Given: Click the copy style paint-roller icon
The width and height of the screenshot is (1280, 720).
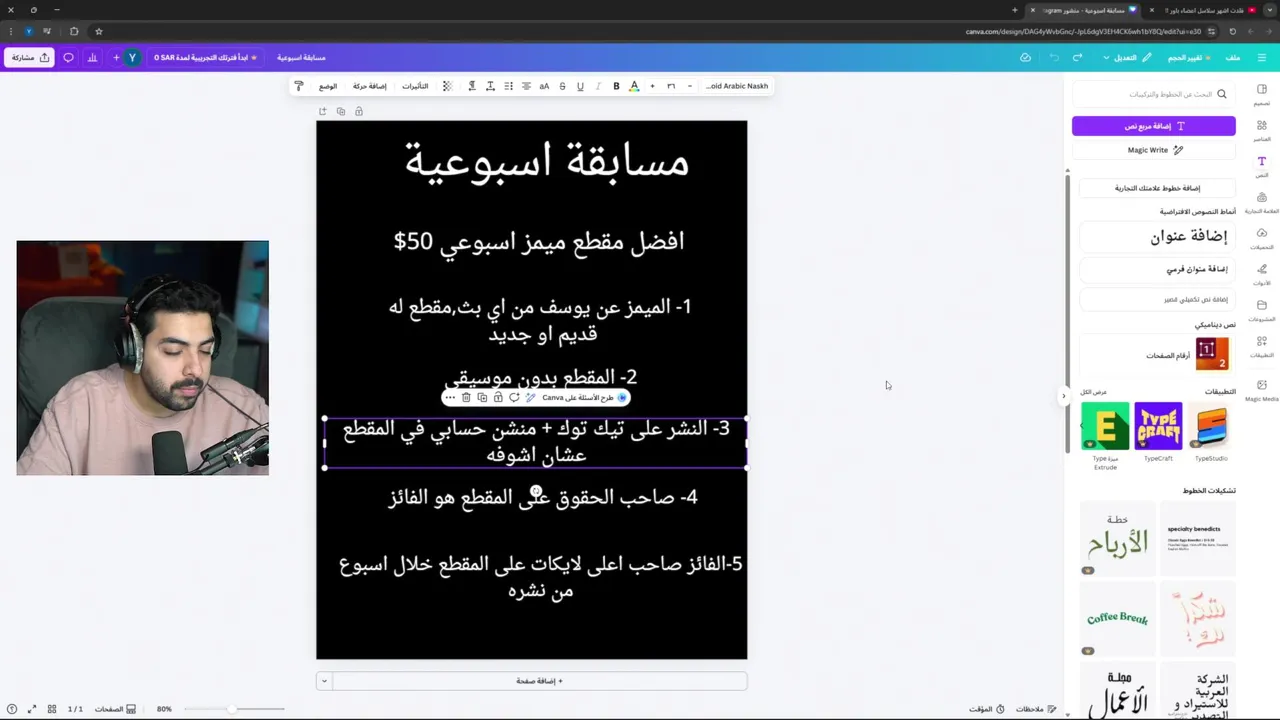Looking at the screenshot, I should point(298,86).
